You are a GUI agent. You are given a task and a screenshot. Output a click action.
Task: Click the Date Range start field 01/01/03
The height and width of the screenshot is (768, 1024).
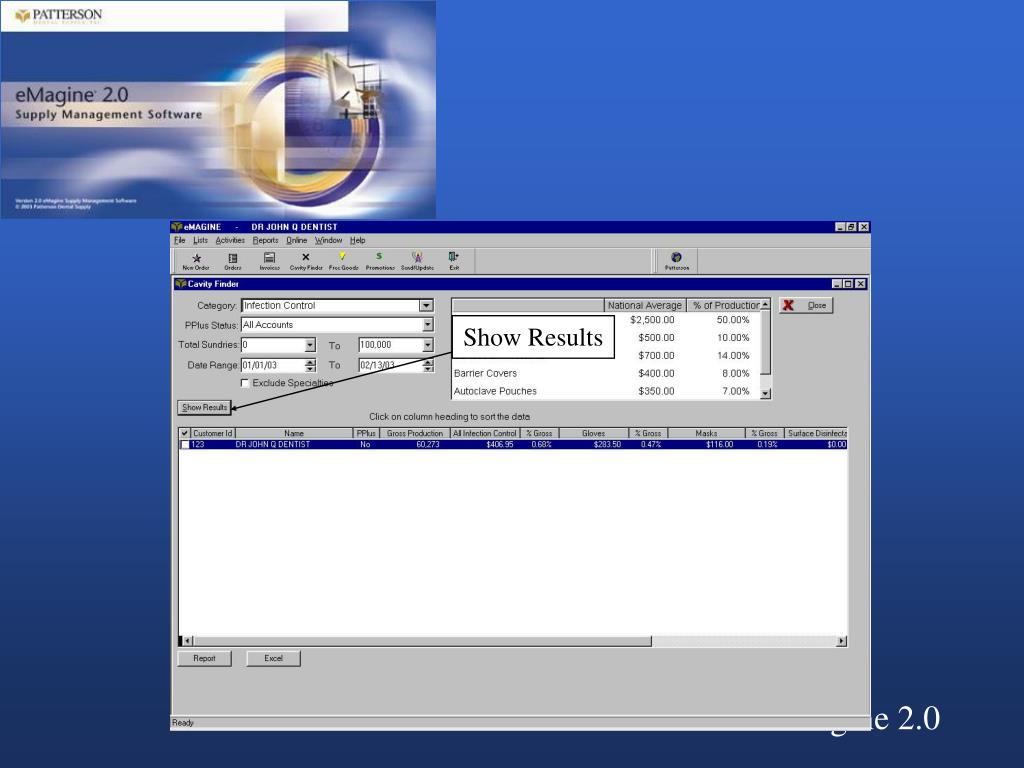pyautogui.click(x=273, y=366)
